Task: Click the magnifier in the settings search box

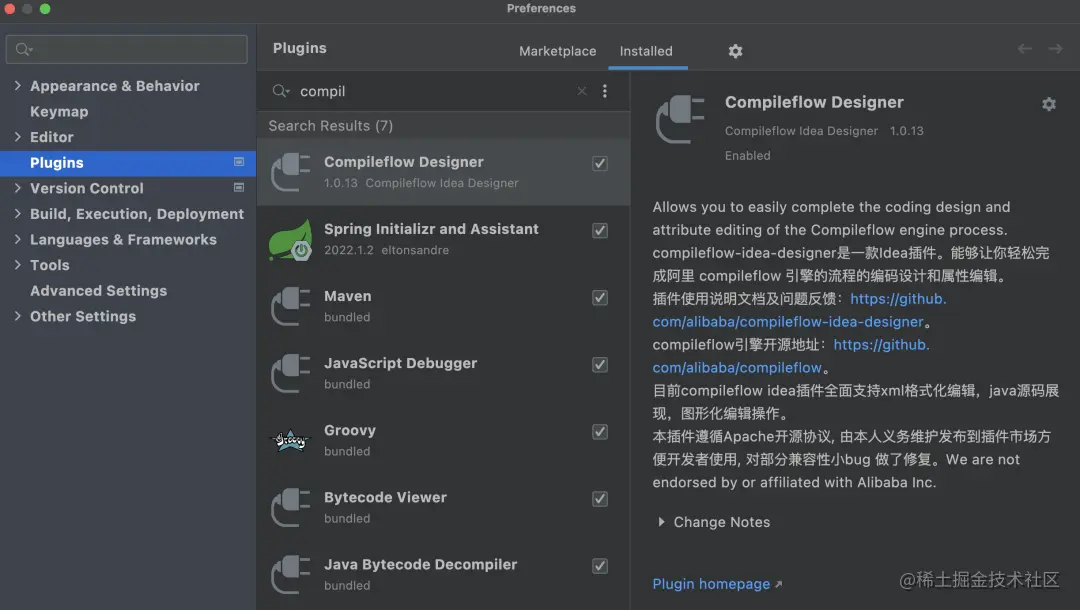Action: pyautogui.click(x=23, y=50)
